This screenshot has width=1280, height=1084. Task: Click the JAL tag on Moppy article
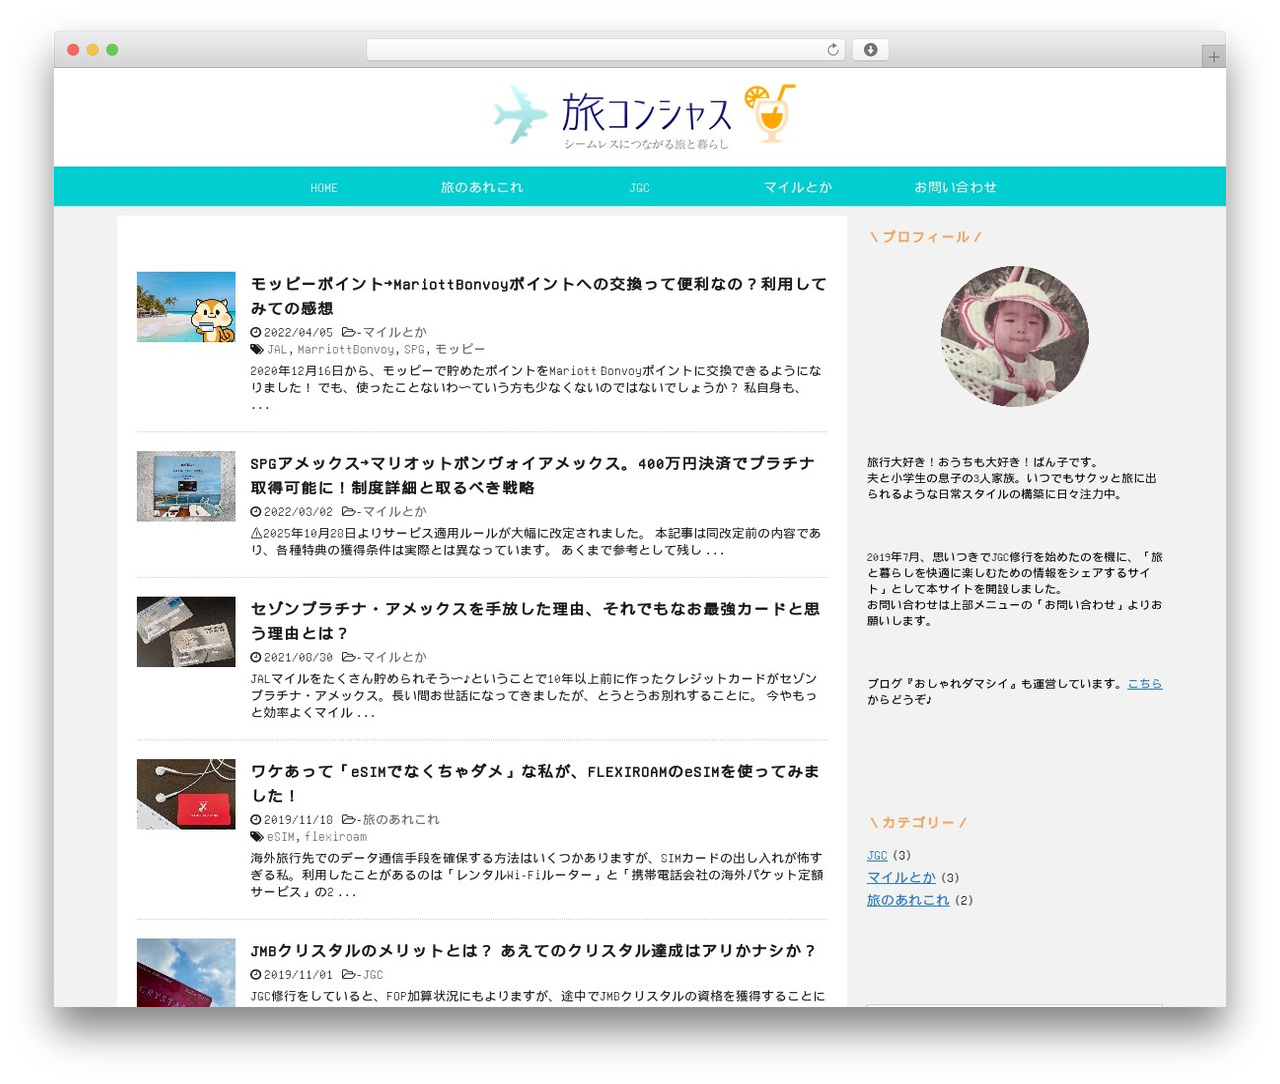[277, 349]
